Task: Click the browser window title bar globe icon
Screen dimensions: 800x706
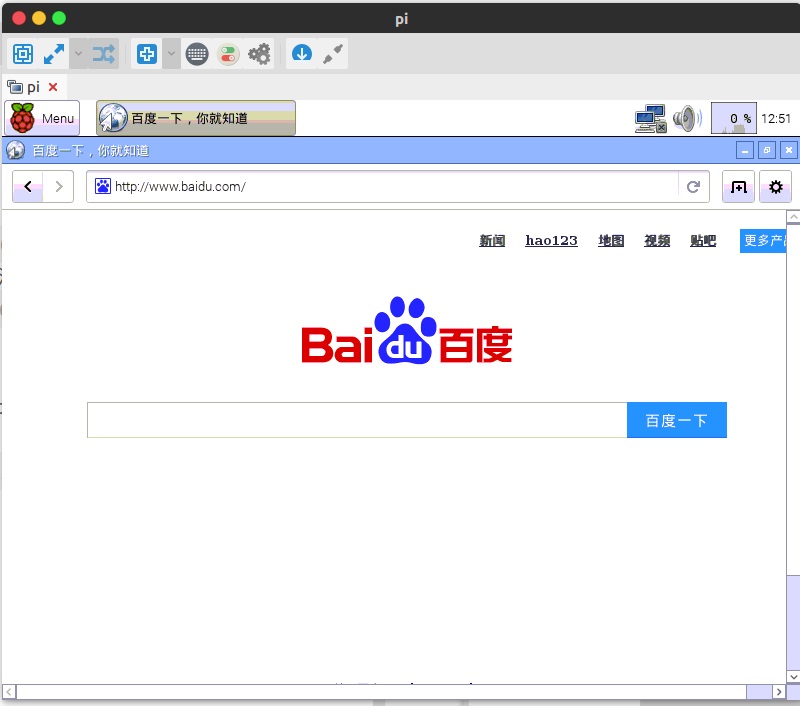Action: click(15, 150)
